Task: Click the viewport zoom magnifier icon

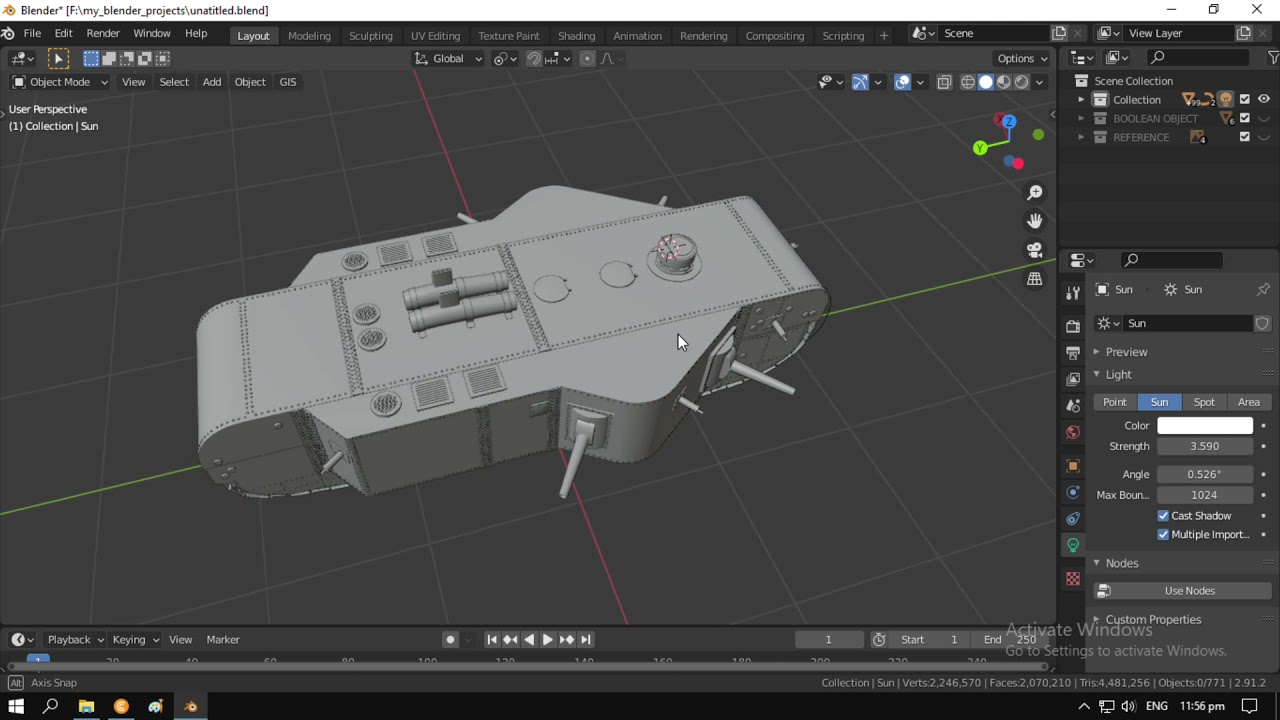Action: click(1035, 192)
